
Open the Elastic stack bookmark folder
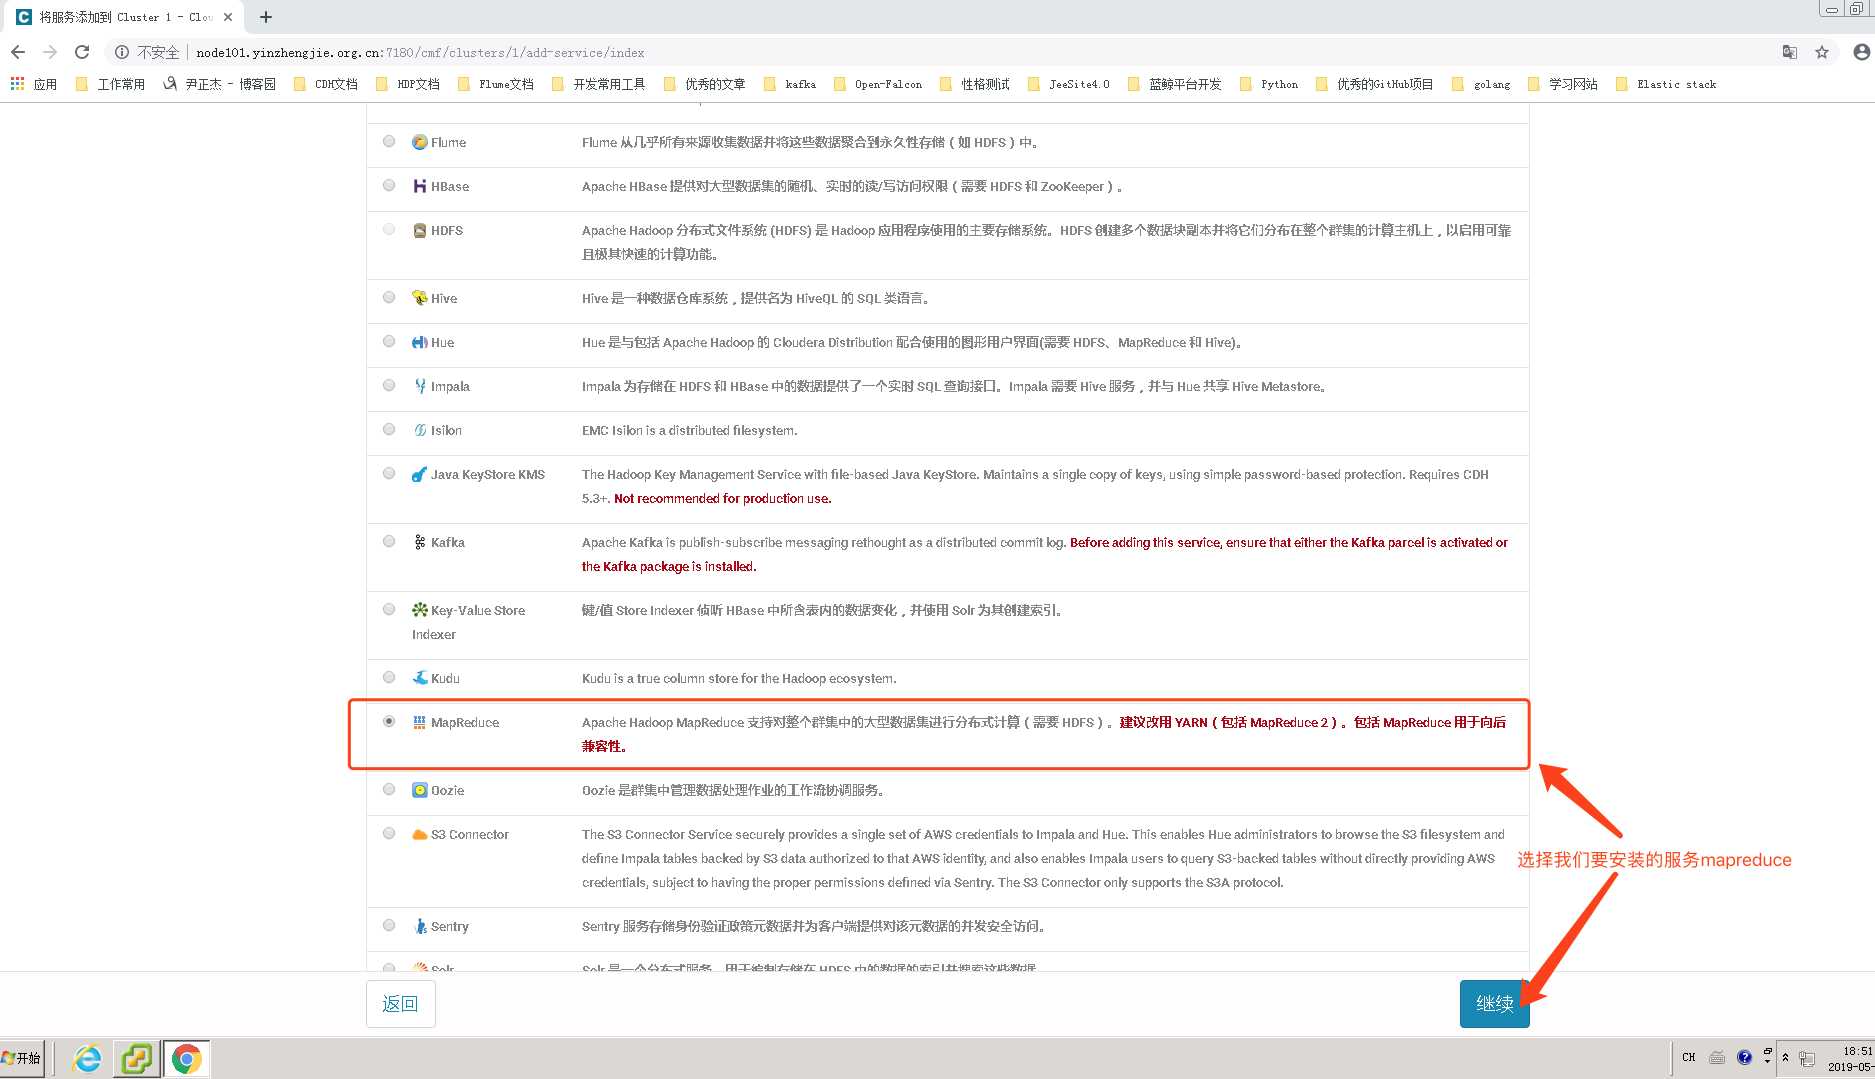click(x=1666, y=84)
